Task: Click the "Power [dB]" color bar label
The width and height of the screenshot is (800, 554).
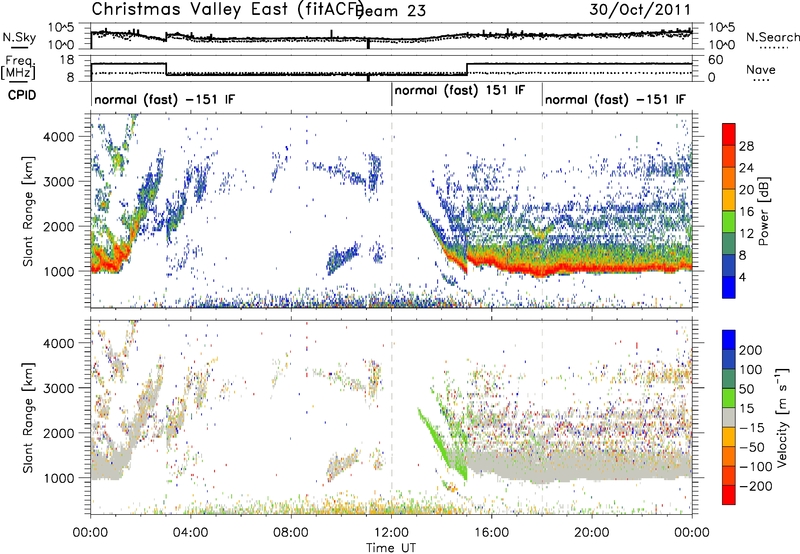Action: (x=764, y=211)
